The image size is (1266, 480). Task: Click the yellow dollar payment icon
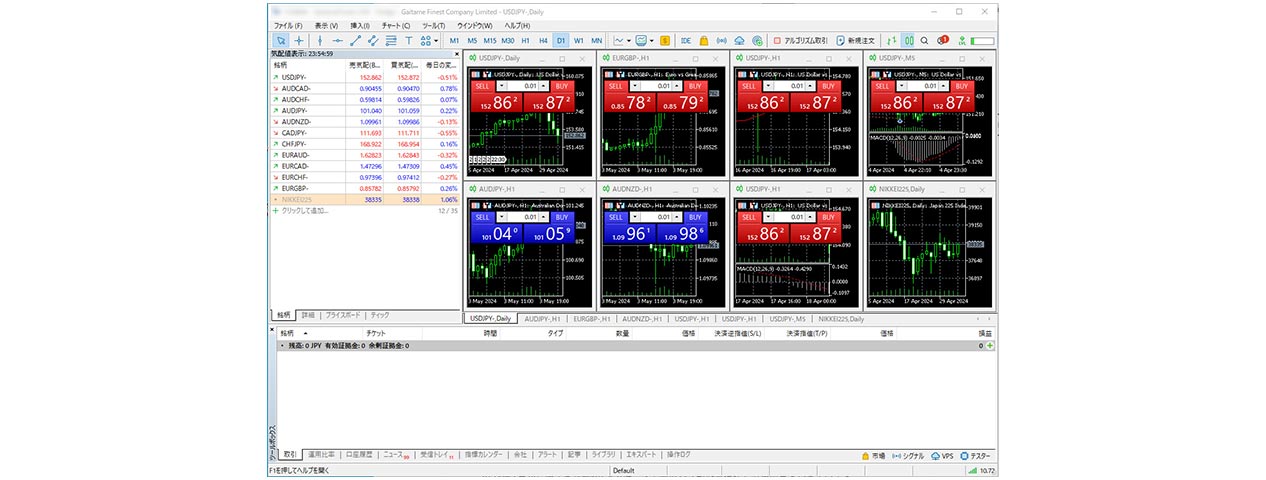click(x=665, y=41)
